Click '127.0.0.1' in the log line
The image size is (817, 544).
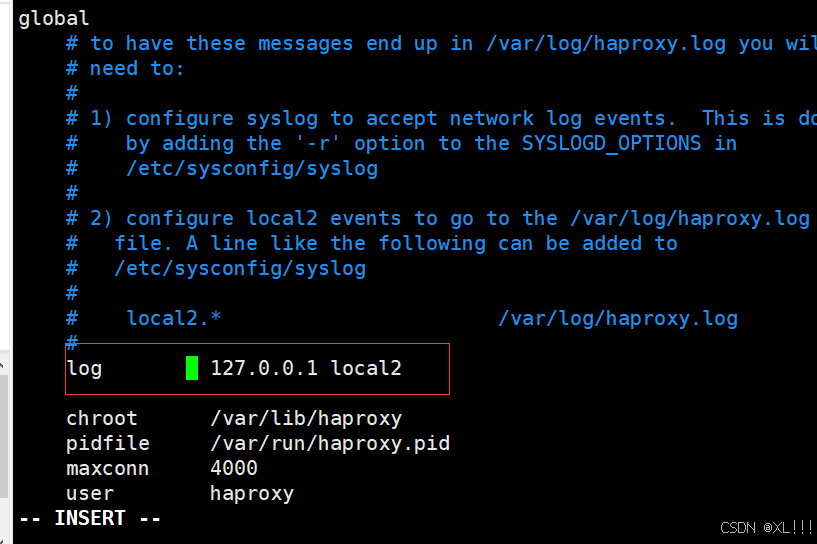pos(264,368)
